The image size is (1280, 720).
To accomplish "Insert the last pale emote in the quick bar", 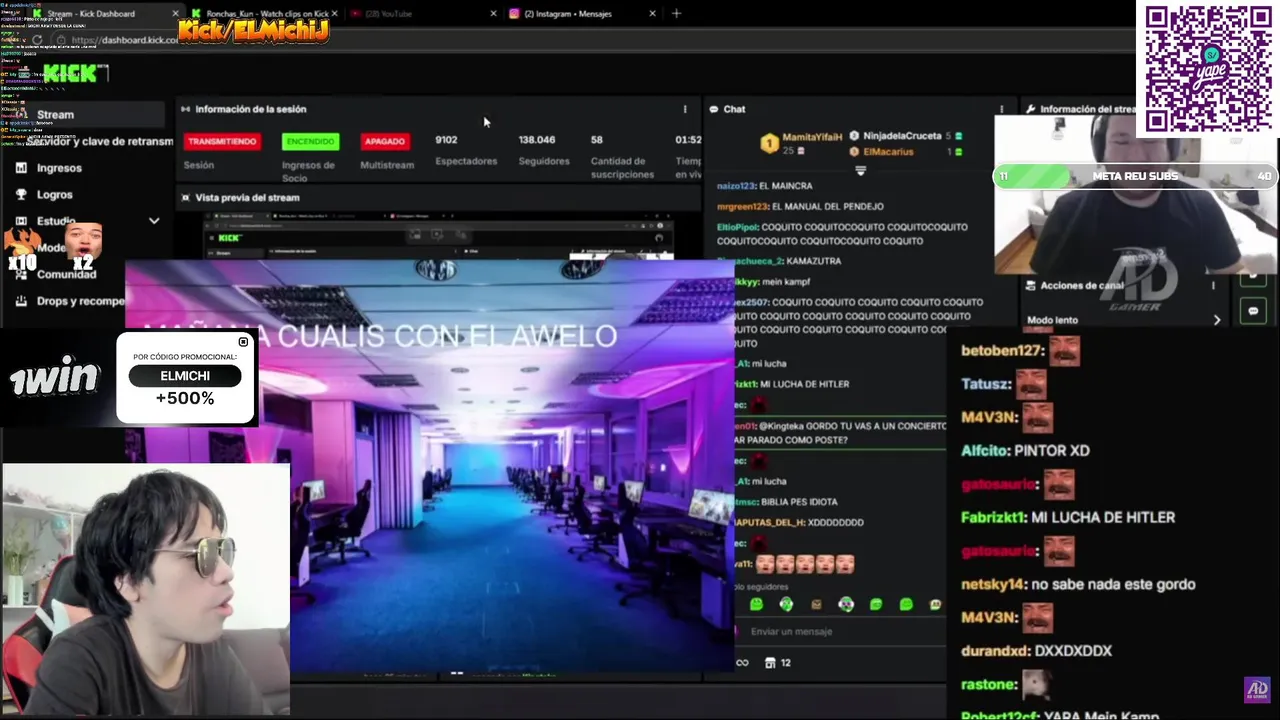I will pyautogui.click(x=935, y=604).
